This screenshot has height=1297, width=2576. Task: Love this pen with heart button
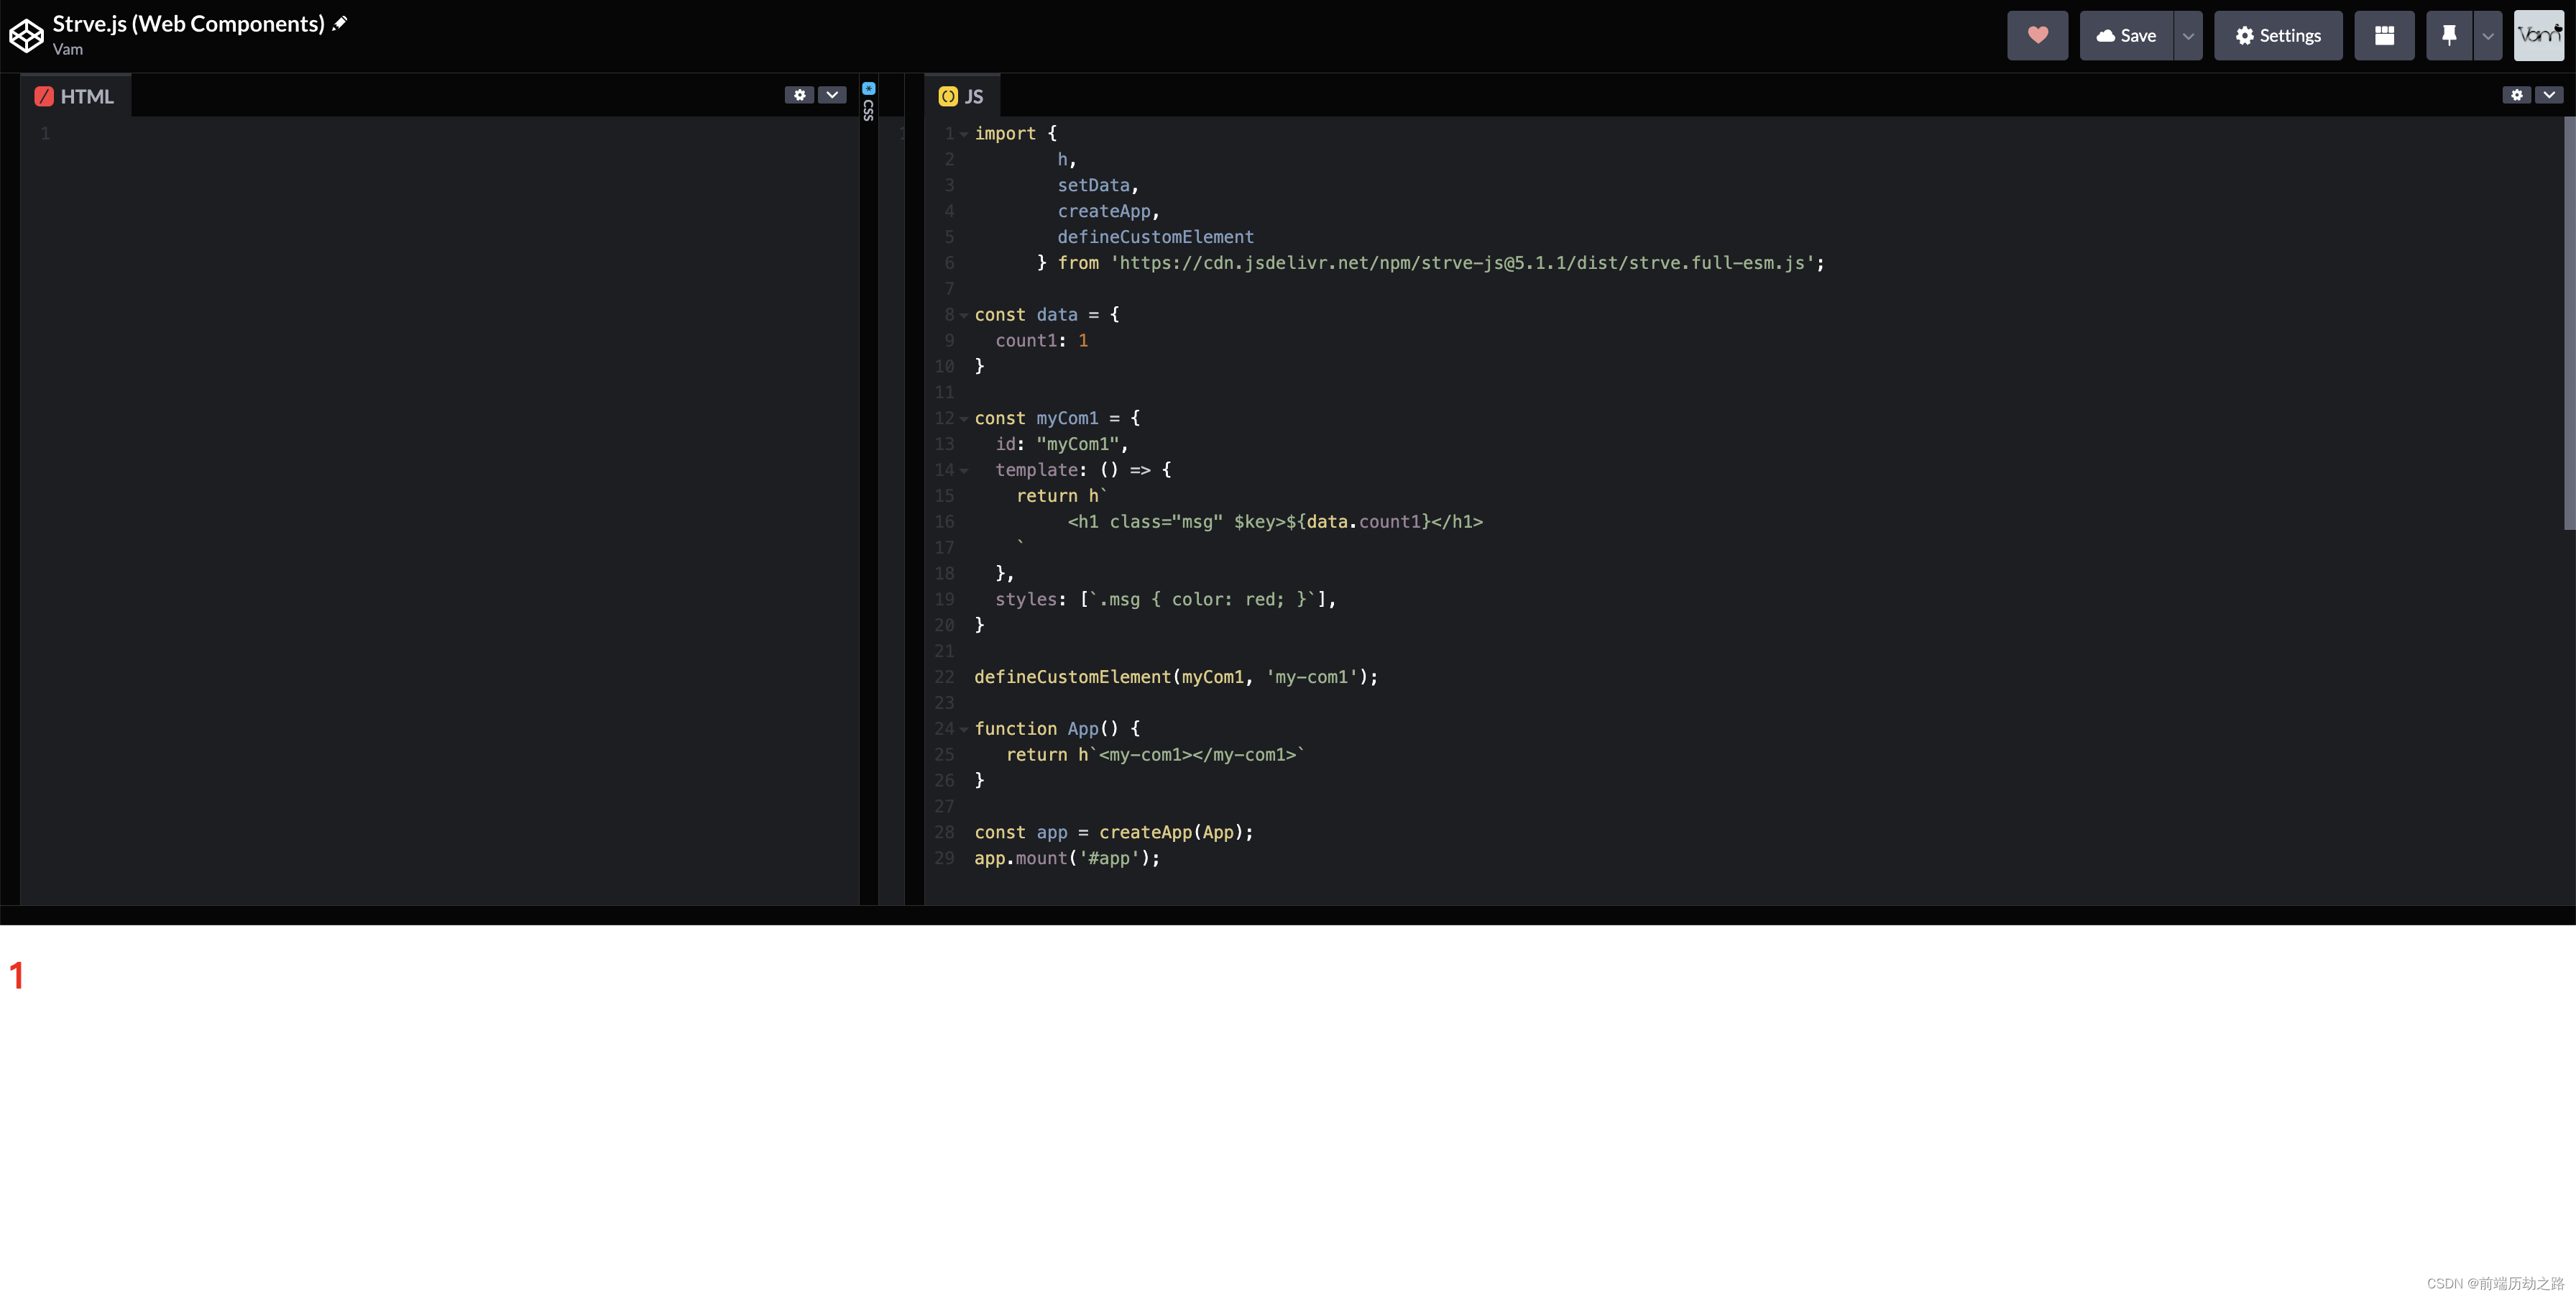(2036, 36)
